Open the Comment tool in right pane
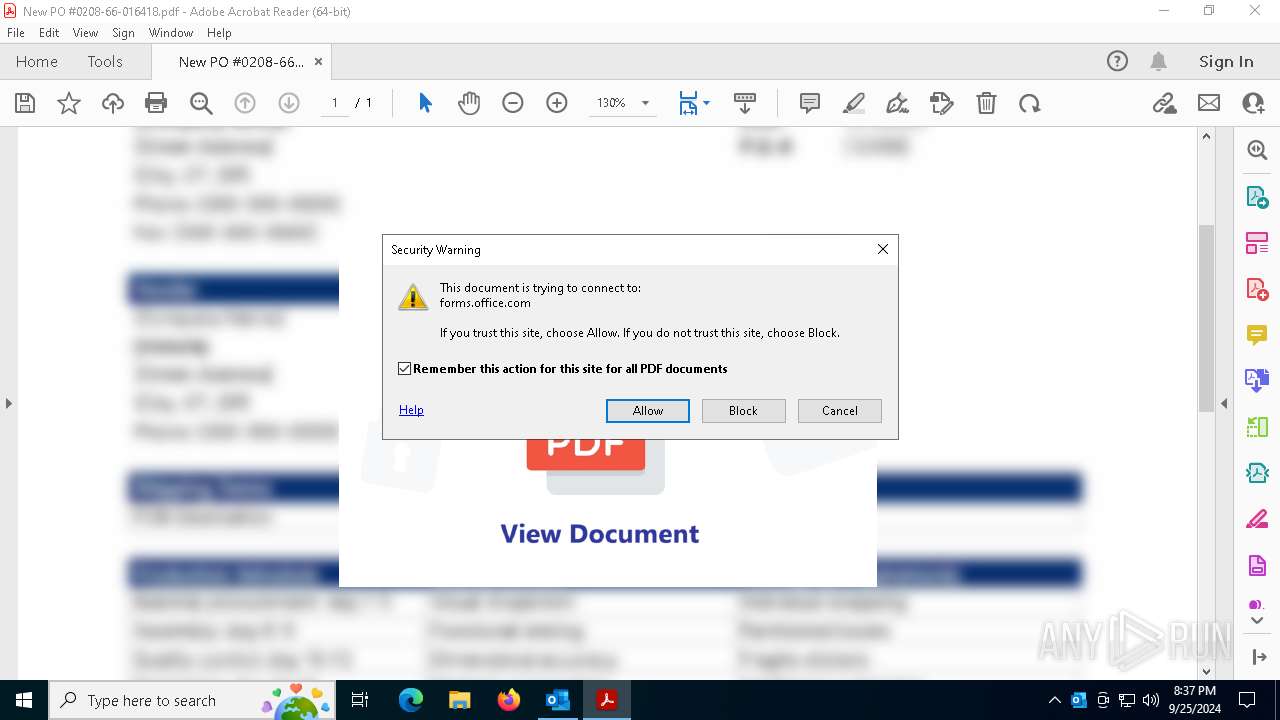Viewport: 1280px width, 720px height. (x=1257, y=334)
